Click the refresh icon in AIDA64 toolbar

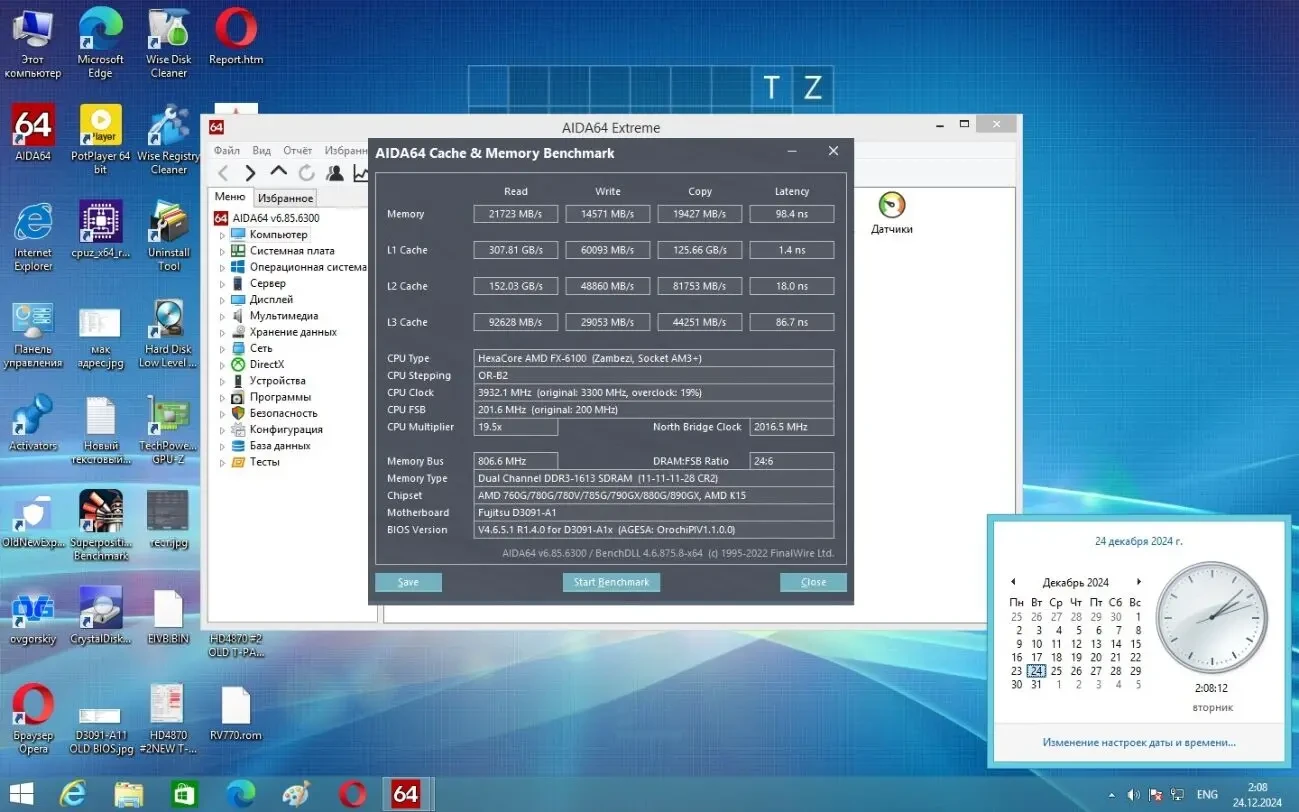pos(306,171)
